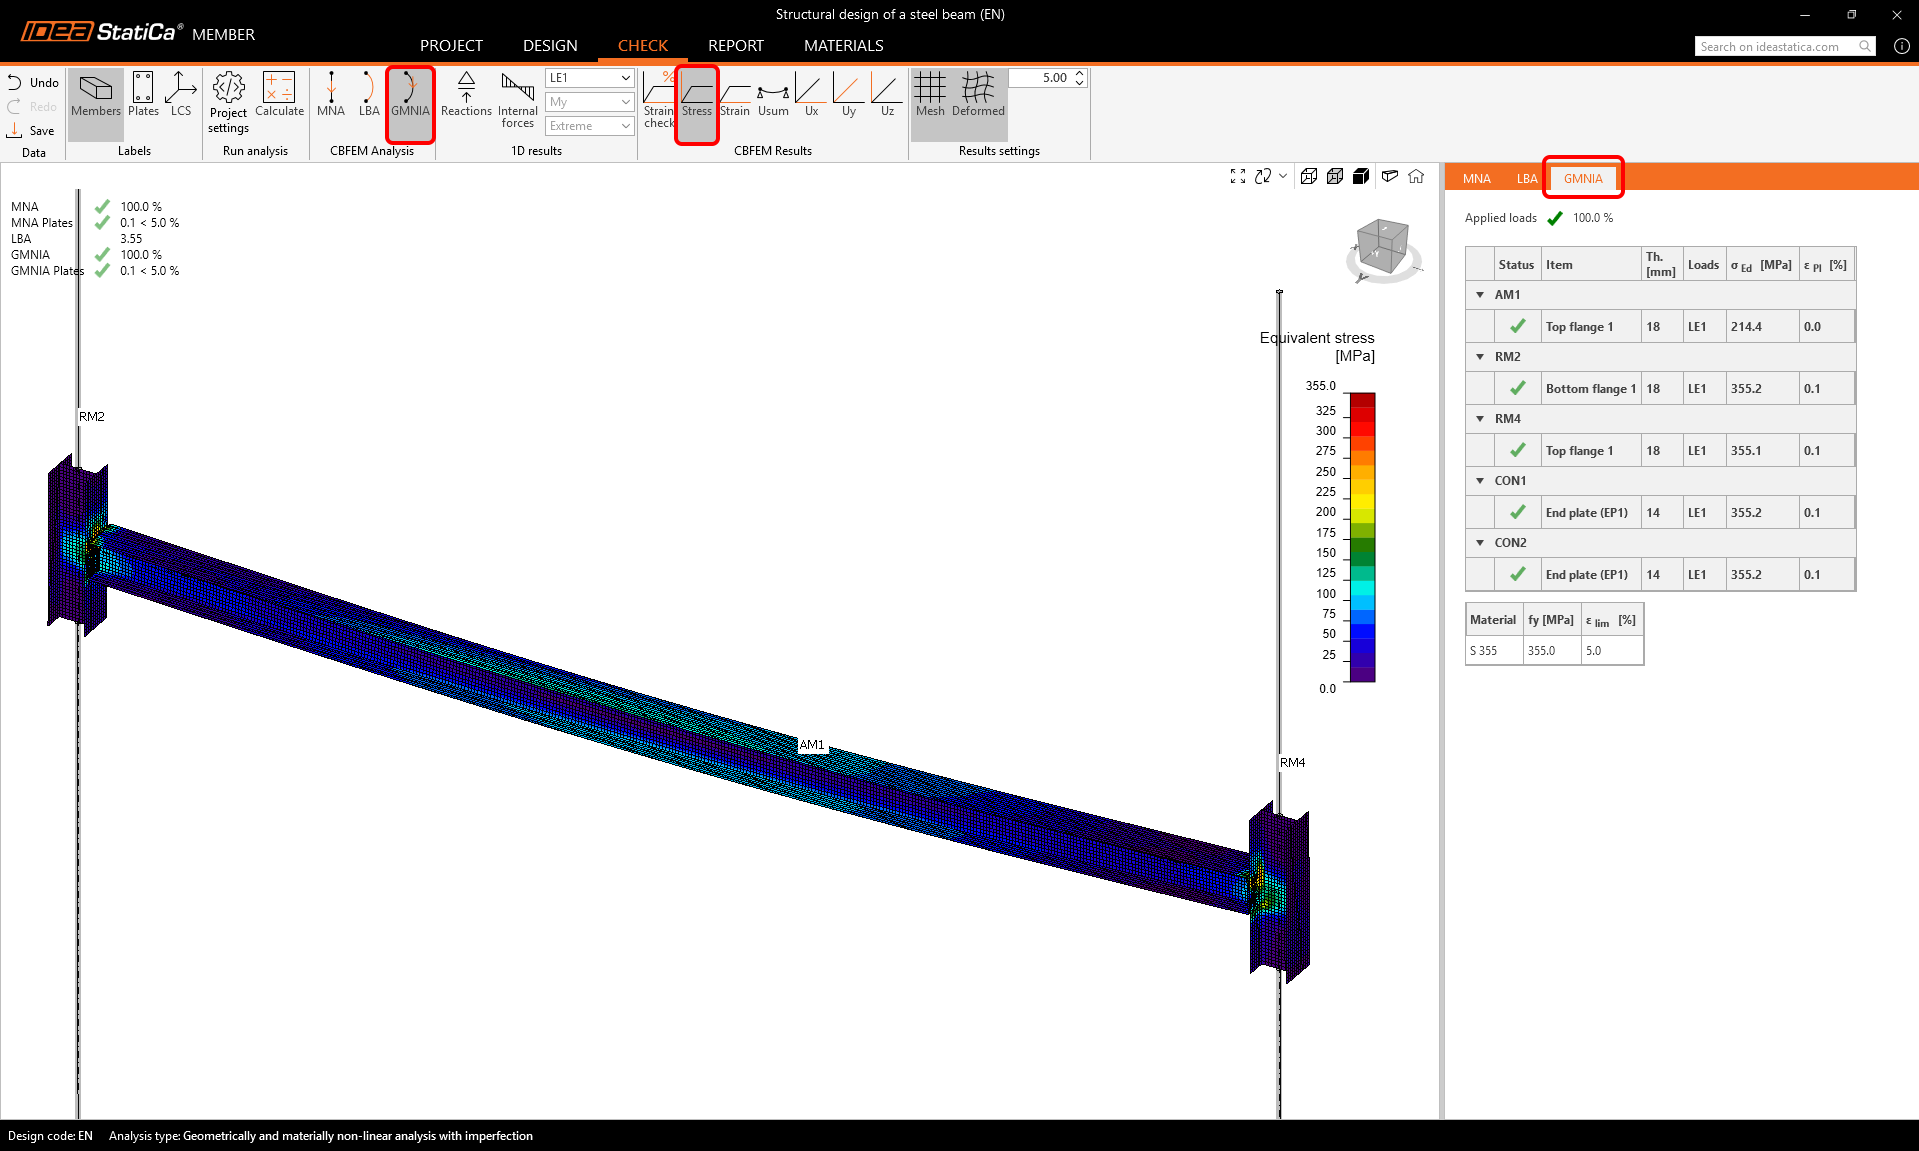Screen dimensions: 1919x1151
Task: Click the search on ideastatica.com field
Action: coord(1775,47)
